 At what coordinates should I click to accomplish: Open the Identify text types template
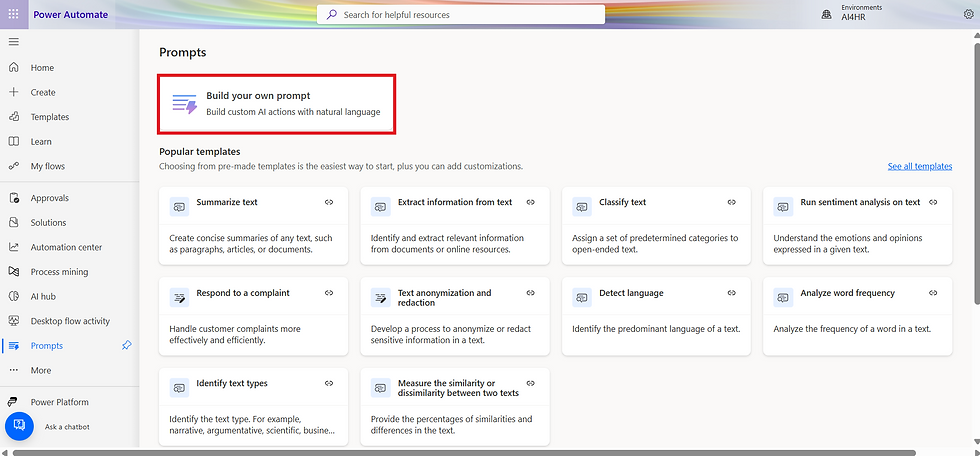[254, 407]
